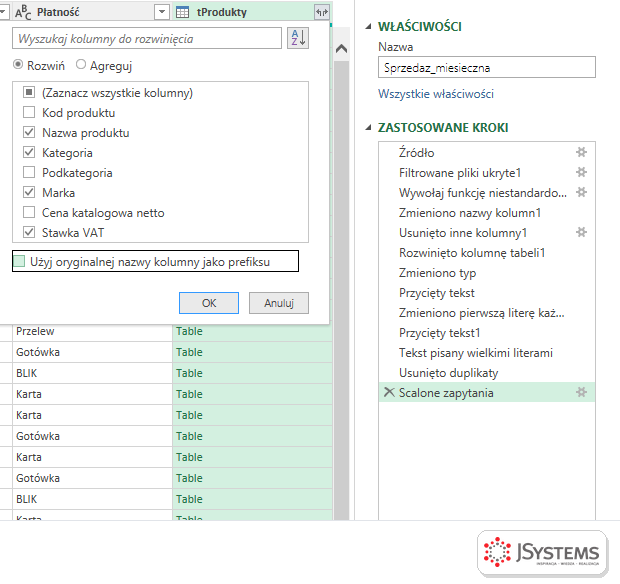
Task: Check the Kod produktu checkbox
Action: point(29,112)
